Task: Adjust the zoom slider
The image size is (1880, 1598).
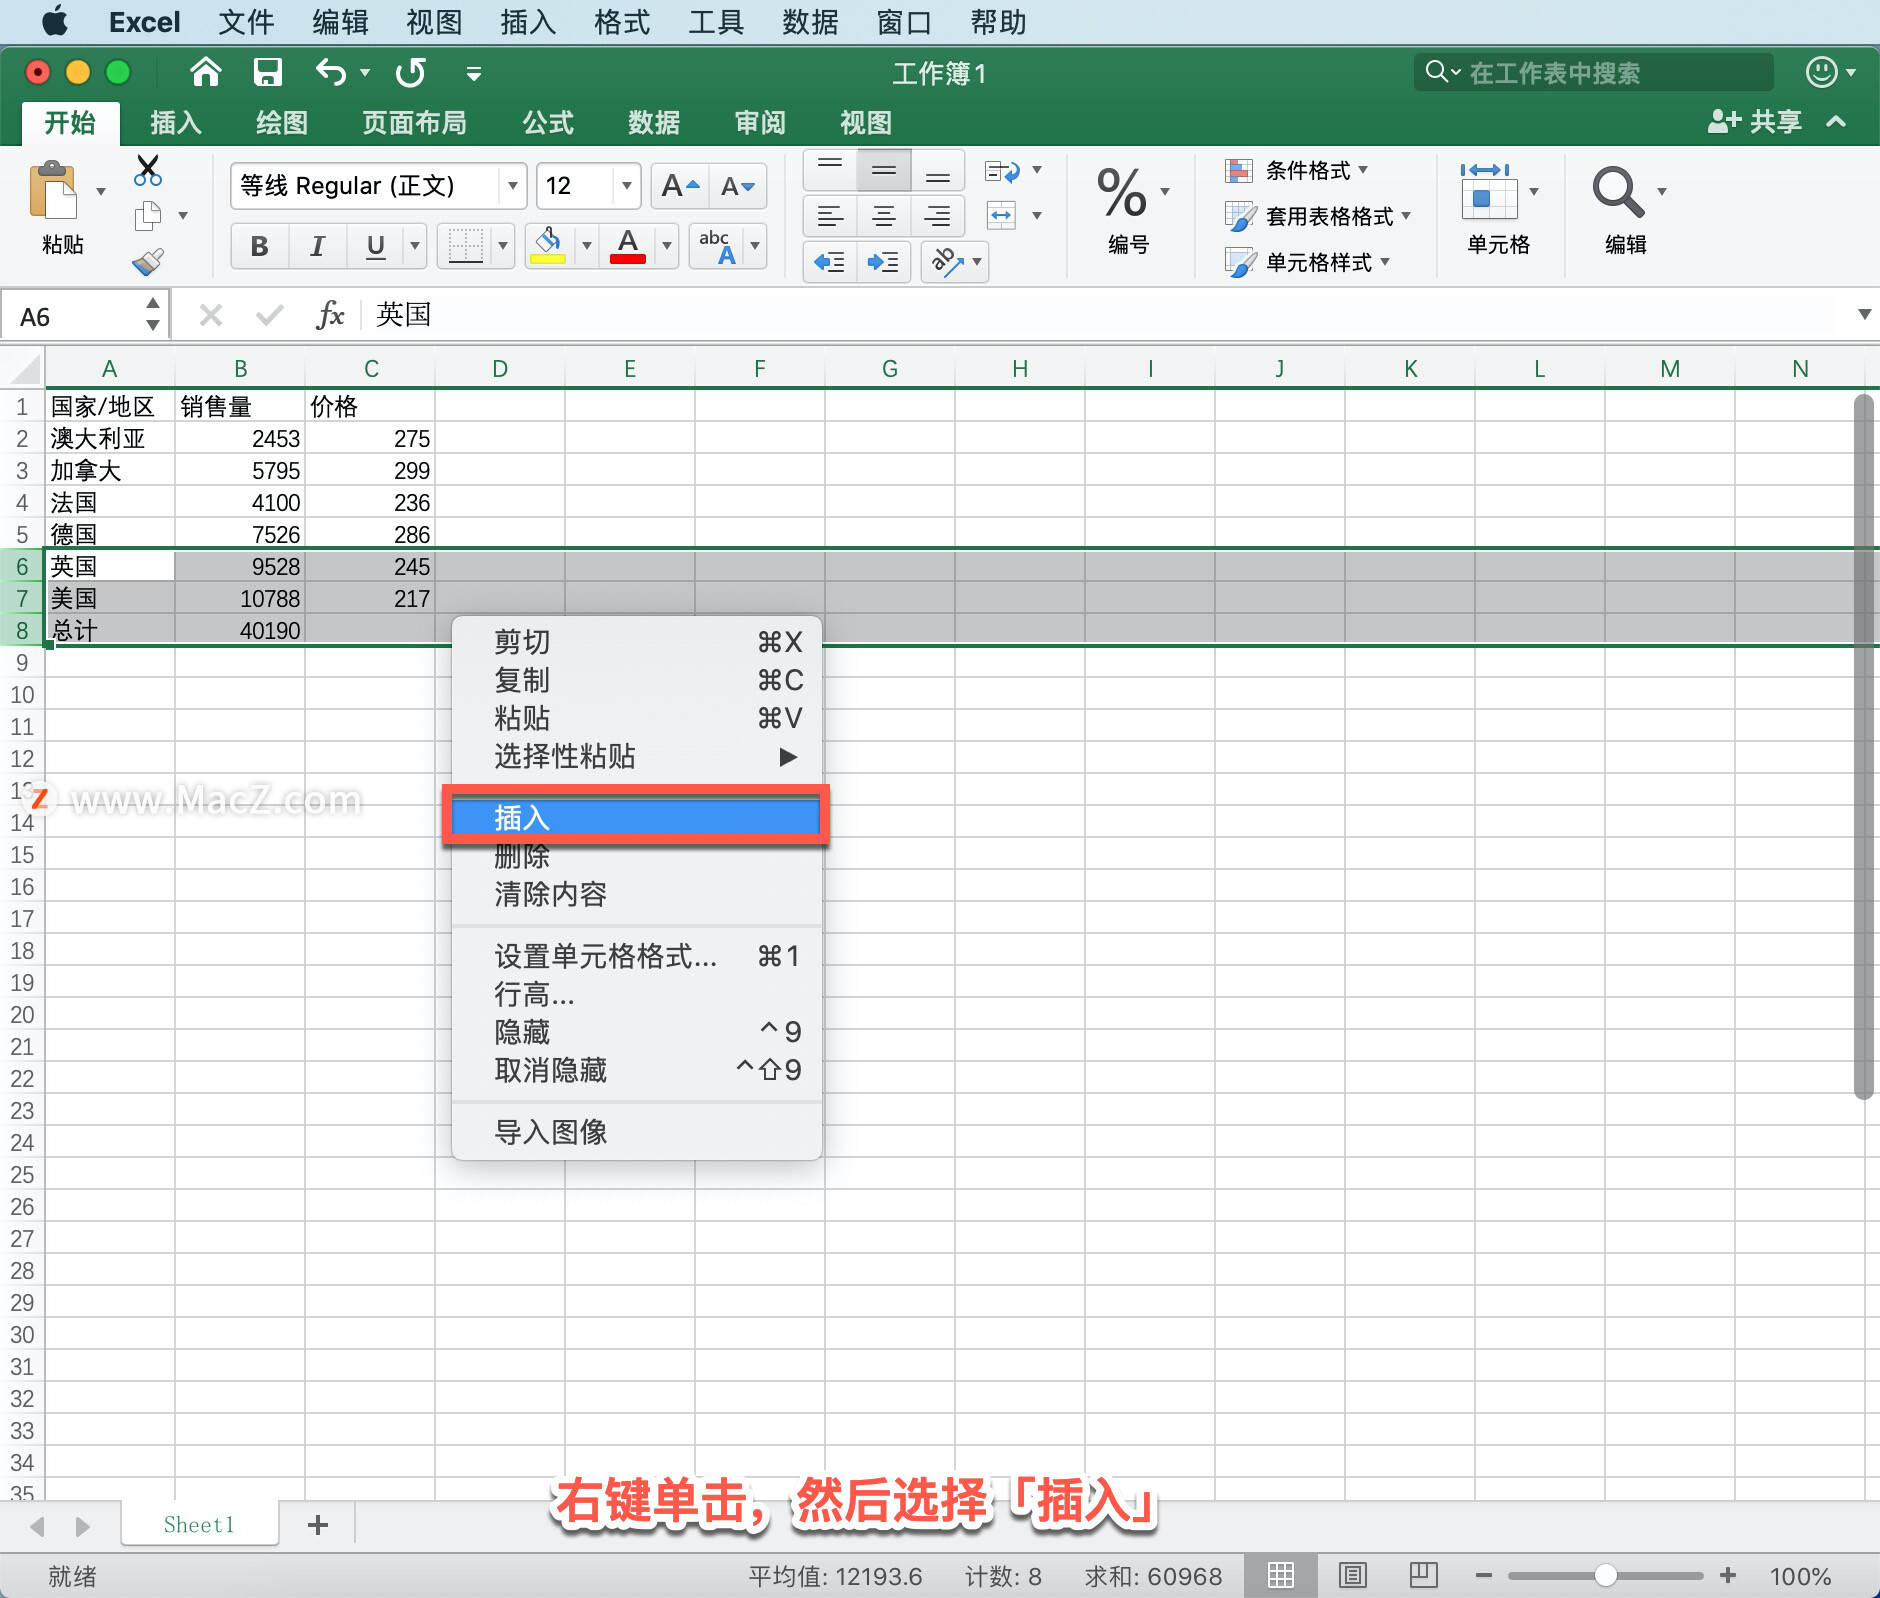Action: [x=1607, y=1575]
